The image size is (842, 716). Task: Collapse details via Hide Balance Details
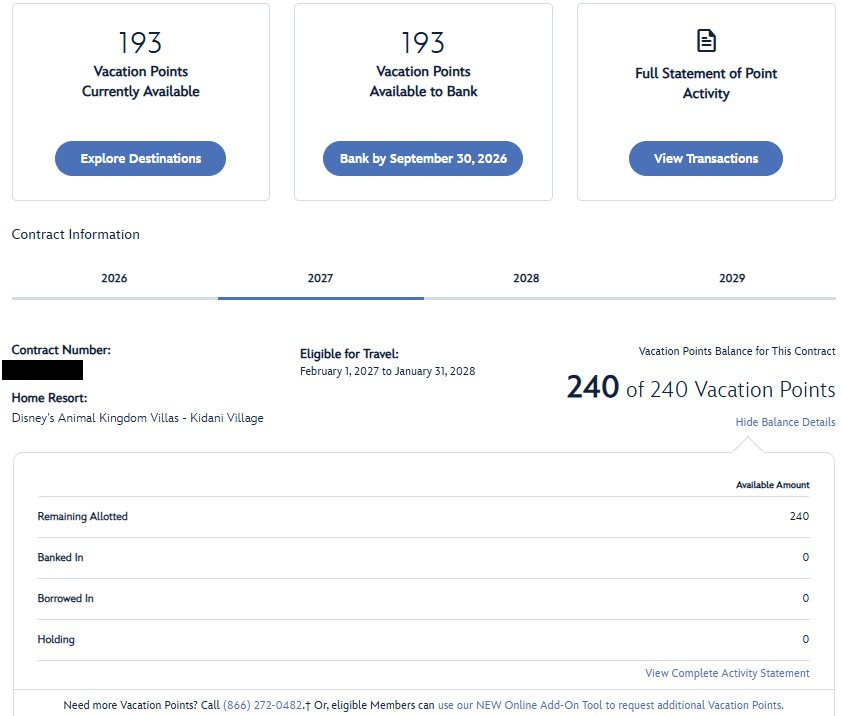[785, 422]
